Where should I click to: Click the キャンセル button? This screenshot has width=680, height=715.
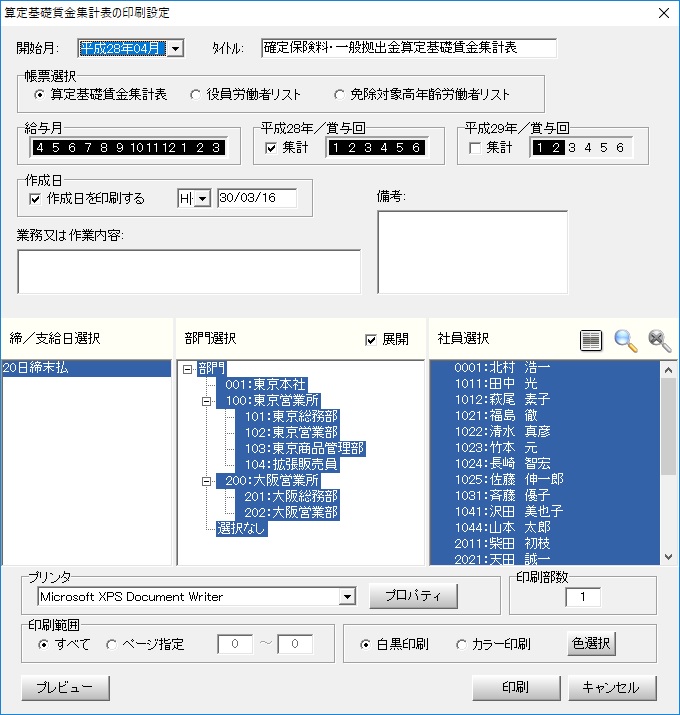[x=612, y=688]
